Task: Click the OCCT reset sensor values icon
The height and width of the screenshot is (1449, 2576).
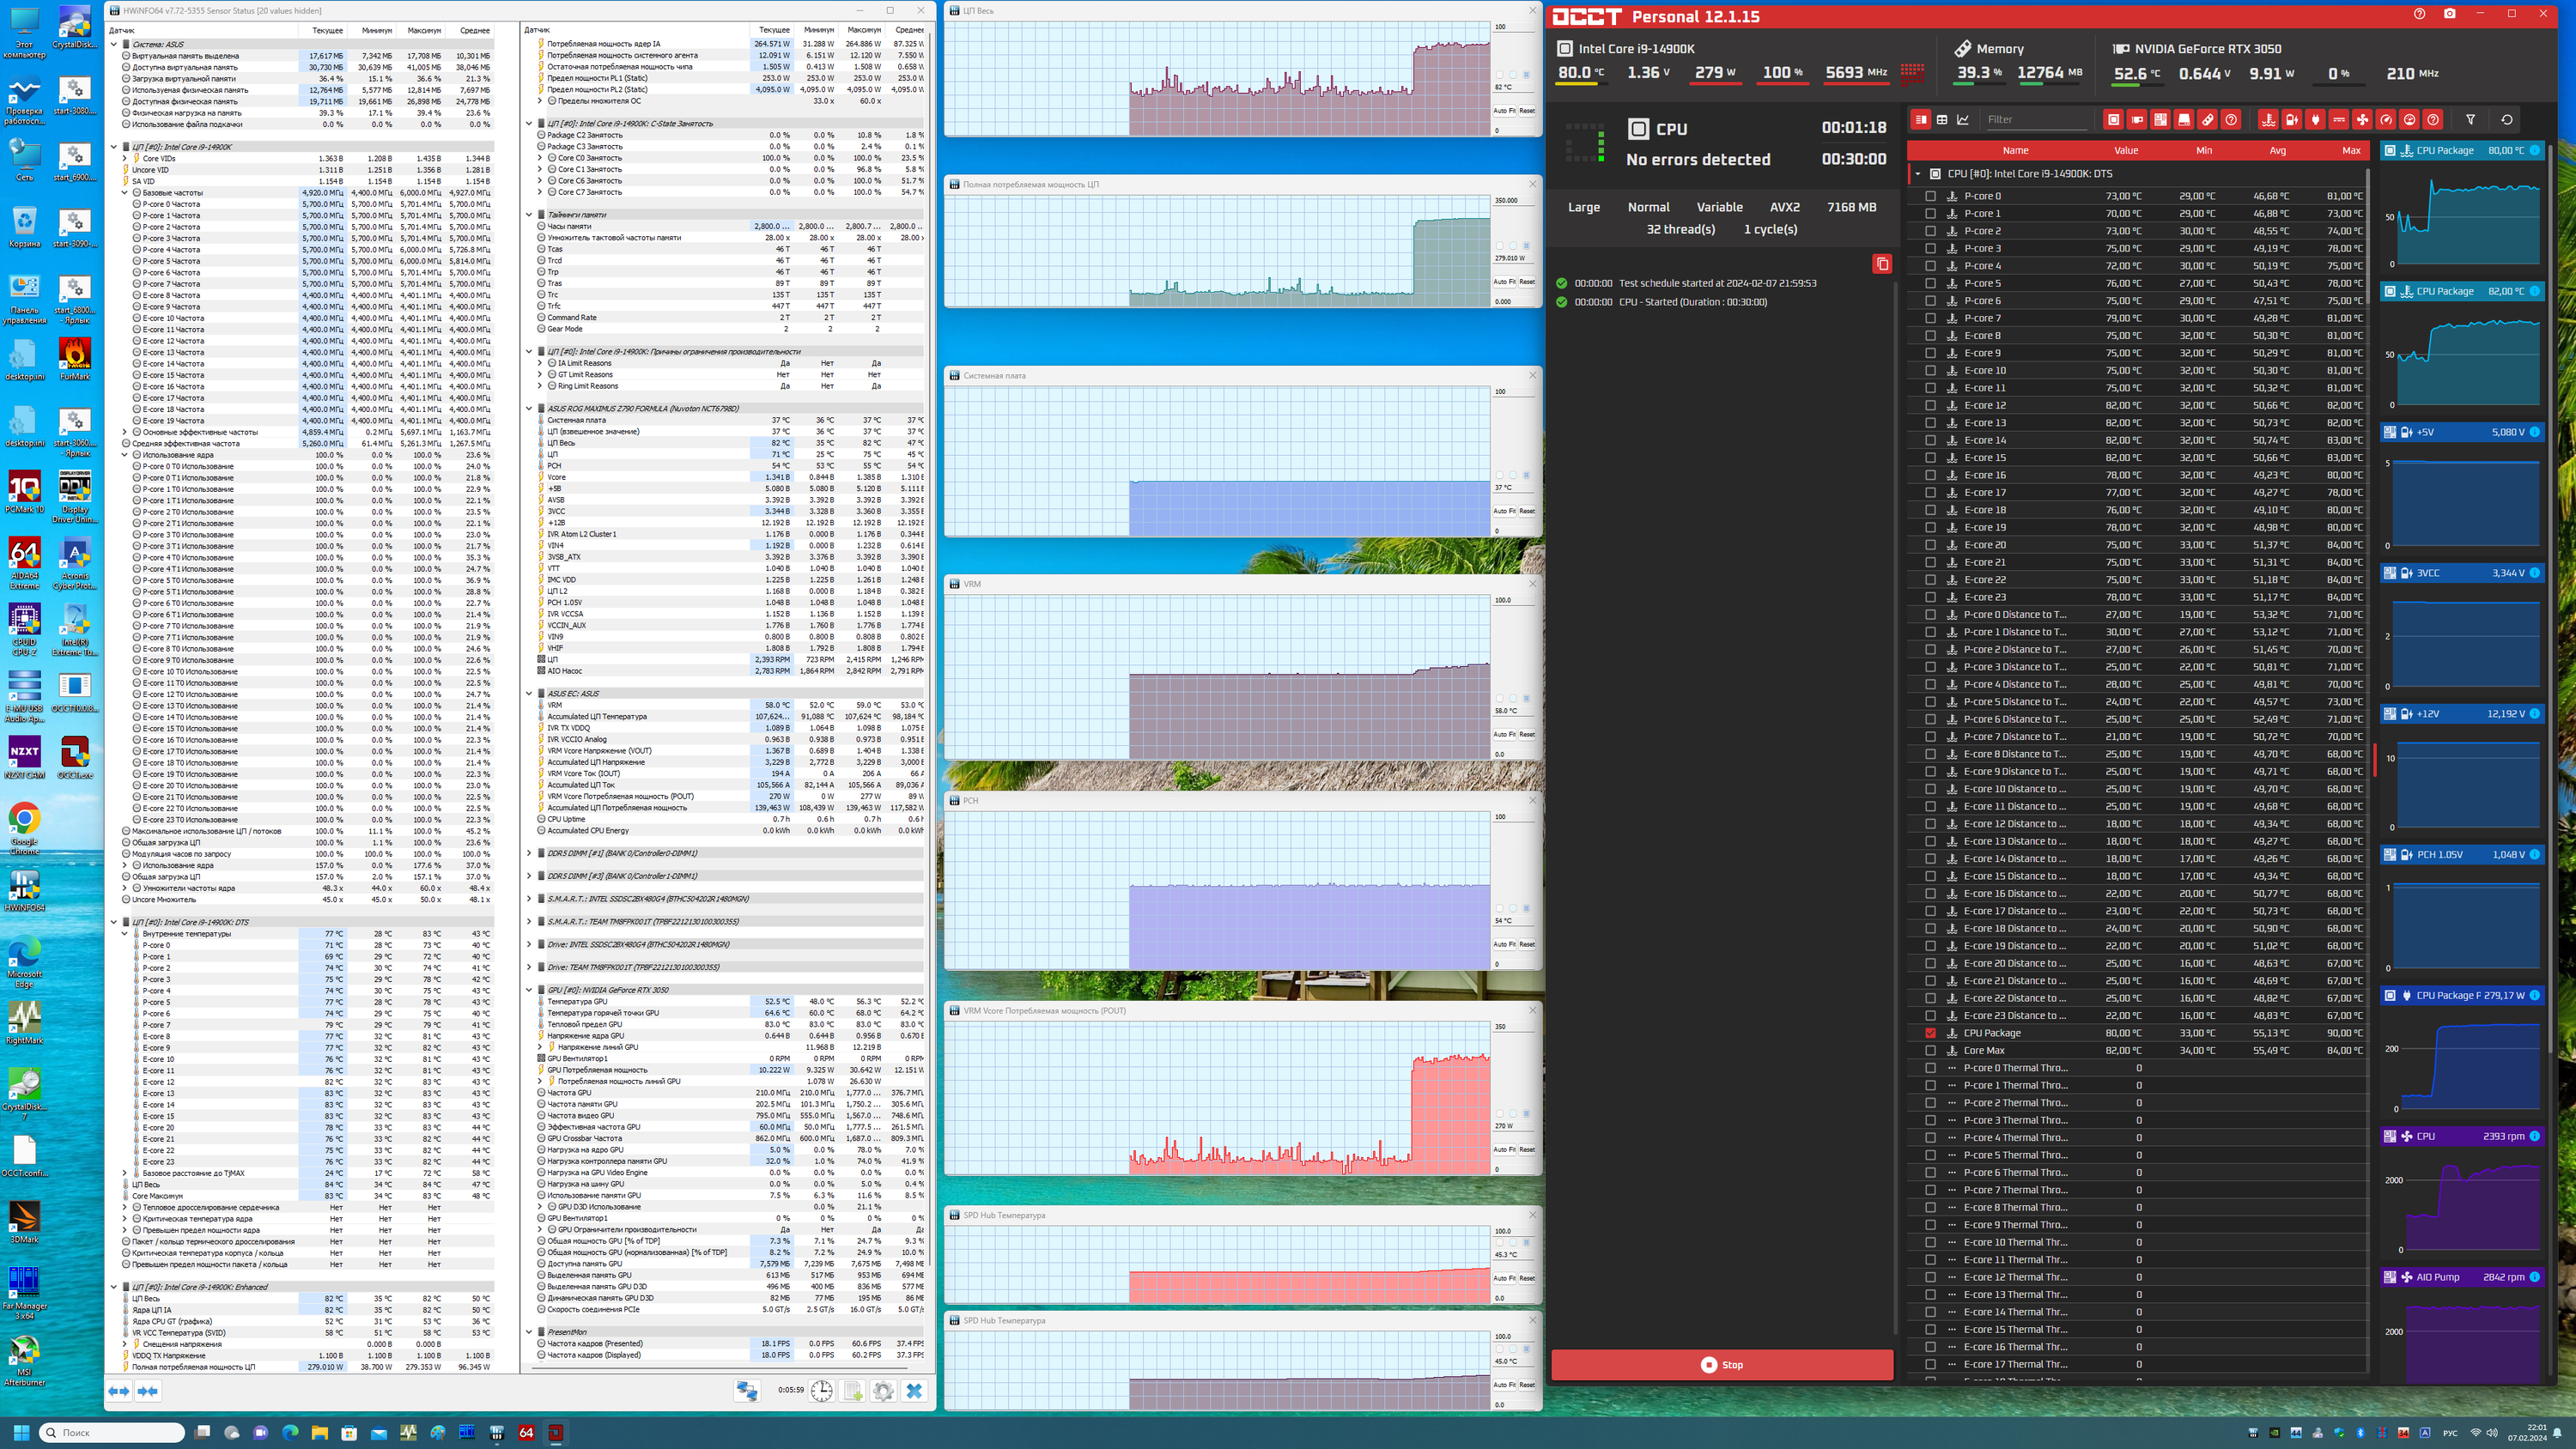Action: click(x=2507, y=119)
